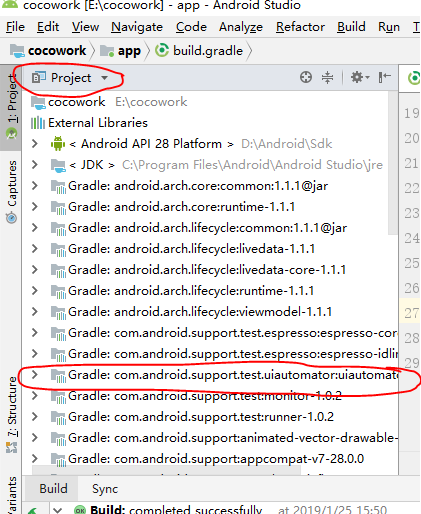The height and width of the screenshot is (514, 421).
Task: Expand android.arch.lifecycle:runtime-1.1.1 node
Action: (34, 291)
